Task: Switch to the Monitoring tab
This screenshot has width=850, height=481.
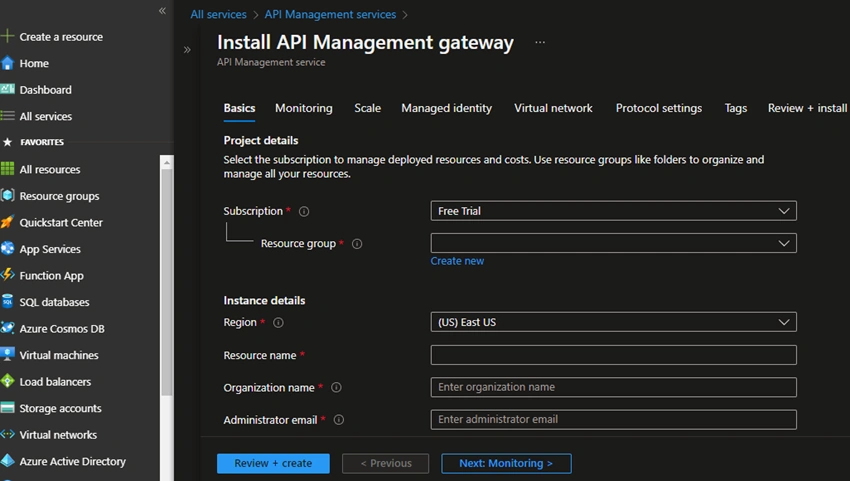Action: click(304, 108)
